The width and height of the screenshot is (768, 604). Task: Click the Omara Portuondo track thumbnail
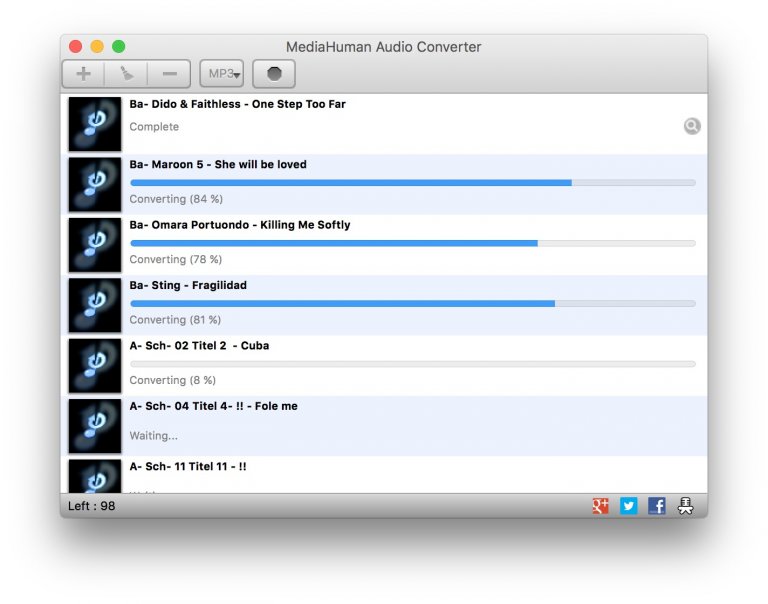click(x=95, y=245)
